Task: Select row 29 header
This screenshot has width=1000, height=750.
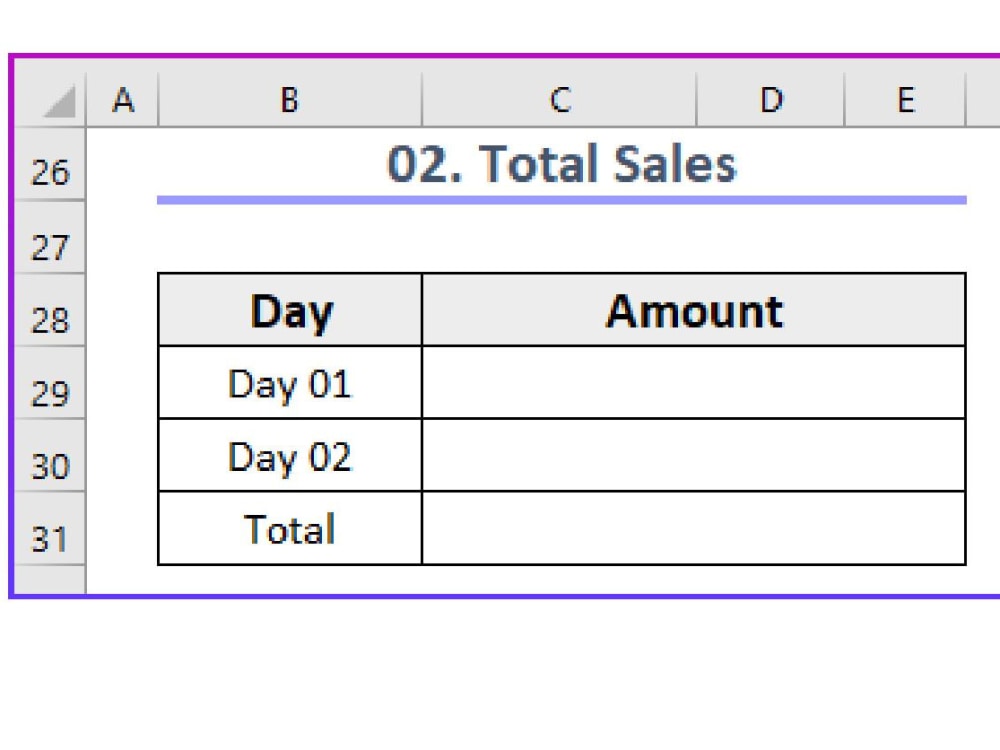Action: click(50, 383)
